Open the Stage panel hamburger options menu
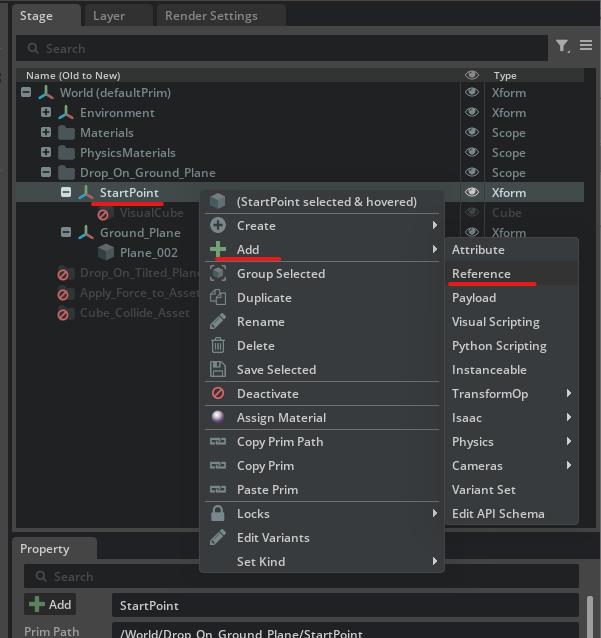Viewport: 601px width, 638px height. click(x=586, y=46)
